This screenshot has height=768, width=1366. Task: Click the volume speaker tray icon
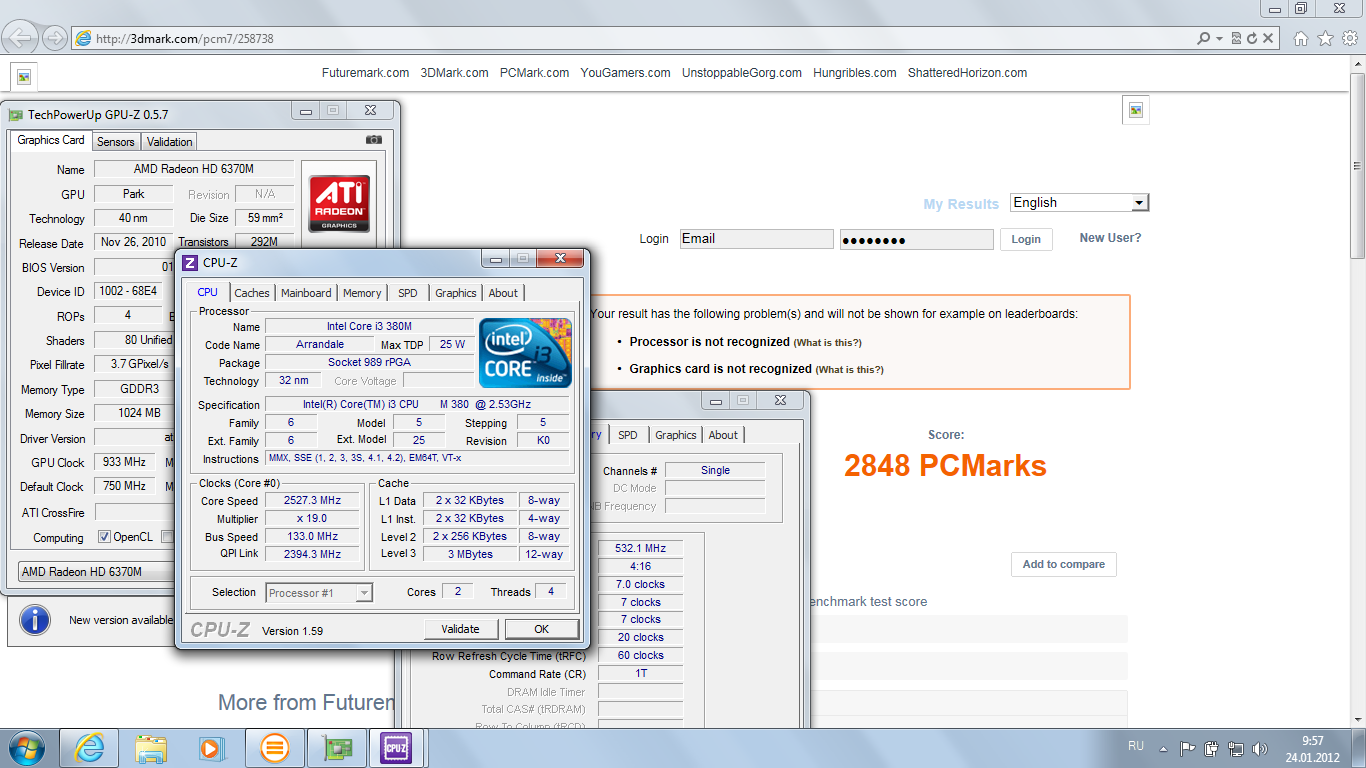[1261, 748]
